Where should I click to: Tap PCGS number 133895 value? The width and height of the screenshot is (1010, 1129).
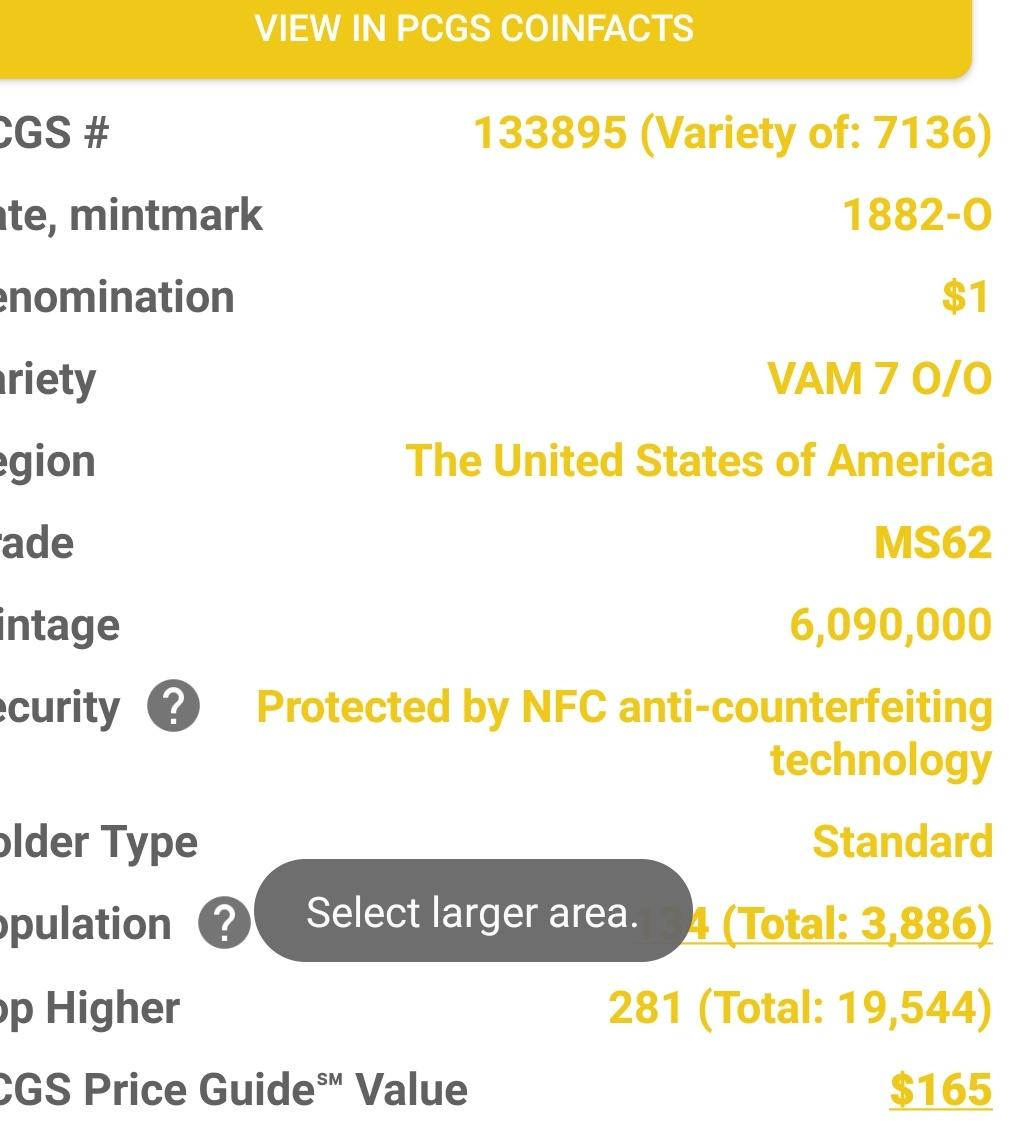(732, 134)
